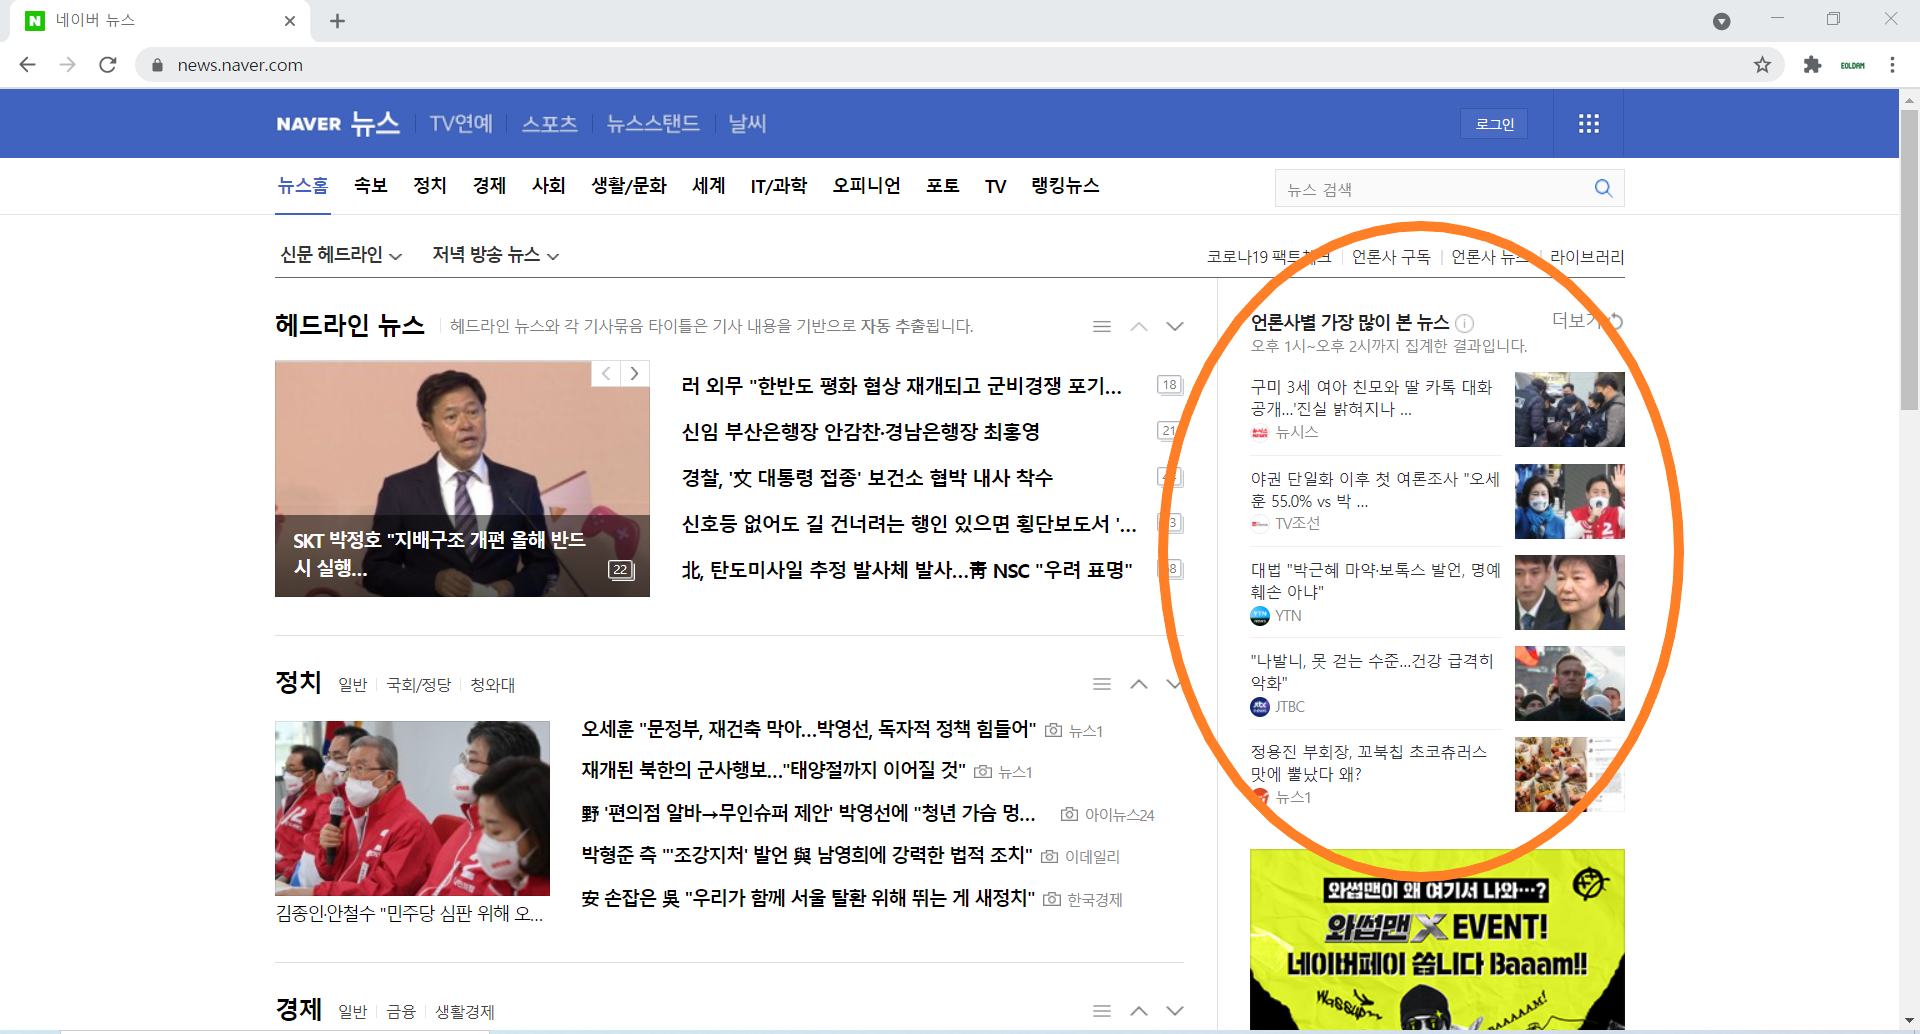Move 헤드라인 뉴스 section up
The height and width of the screenshot is (1034, 1920).
coord(1139,326)
